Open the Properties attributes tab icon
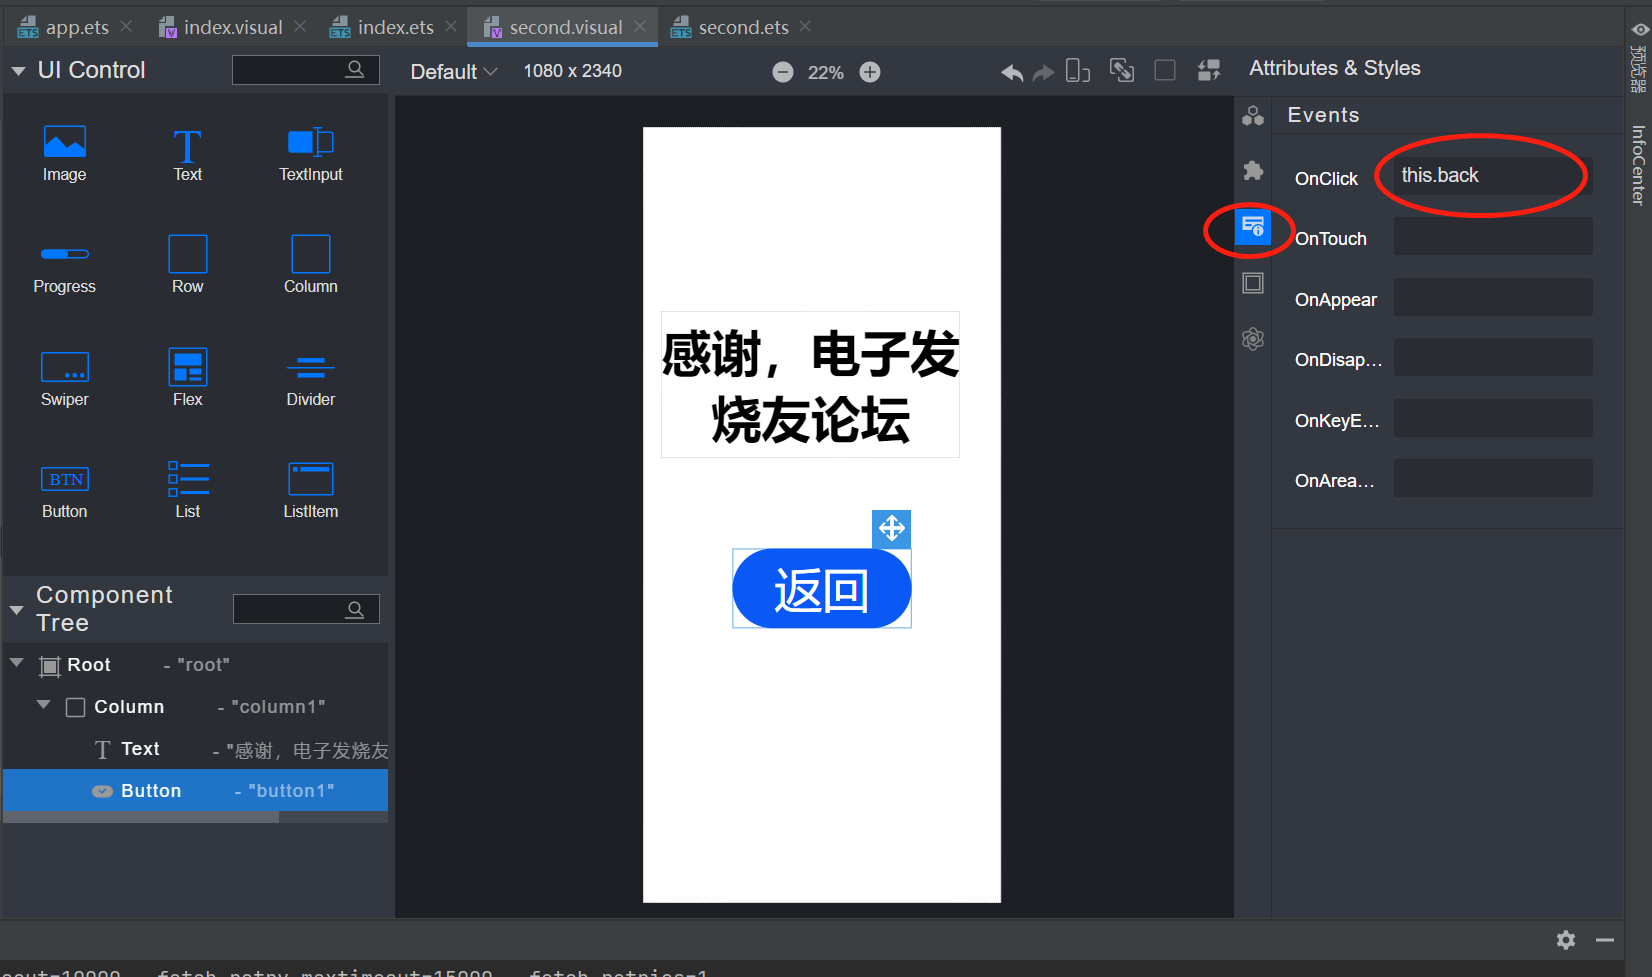Screen dimensions: 1652x977 [x=1253, y=116]
